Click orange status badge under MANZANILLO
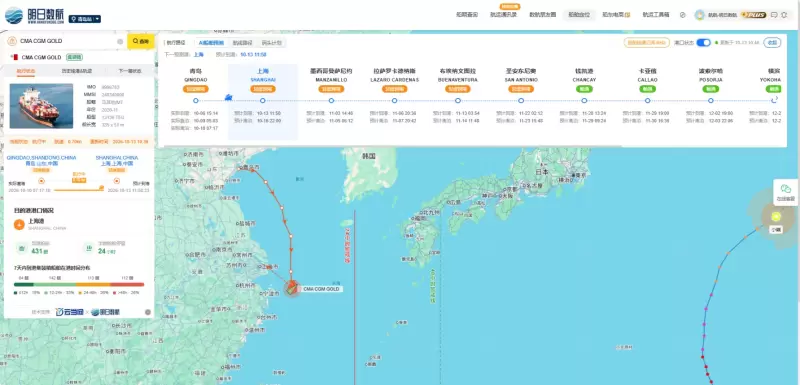Image resolution: width=800 pixels, height=385 pixels. click(331, 89)
